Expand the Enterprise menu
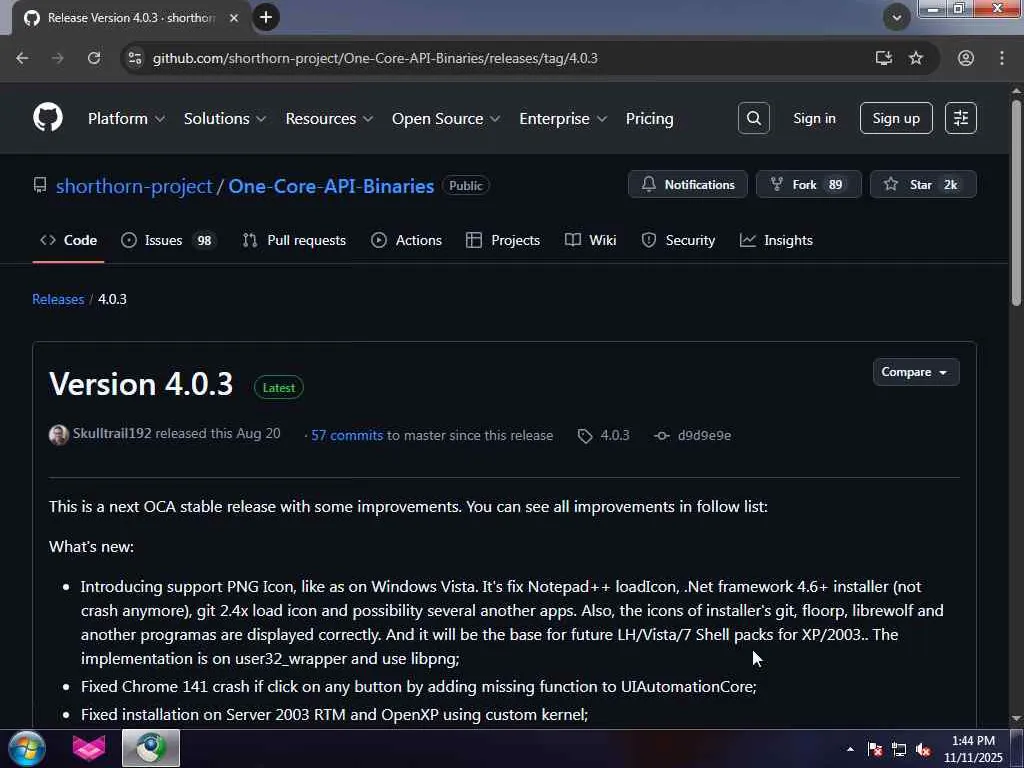 563,119
